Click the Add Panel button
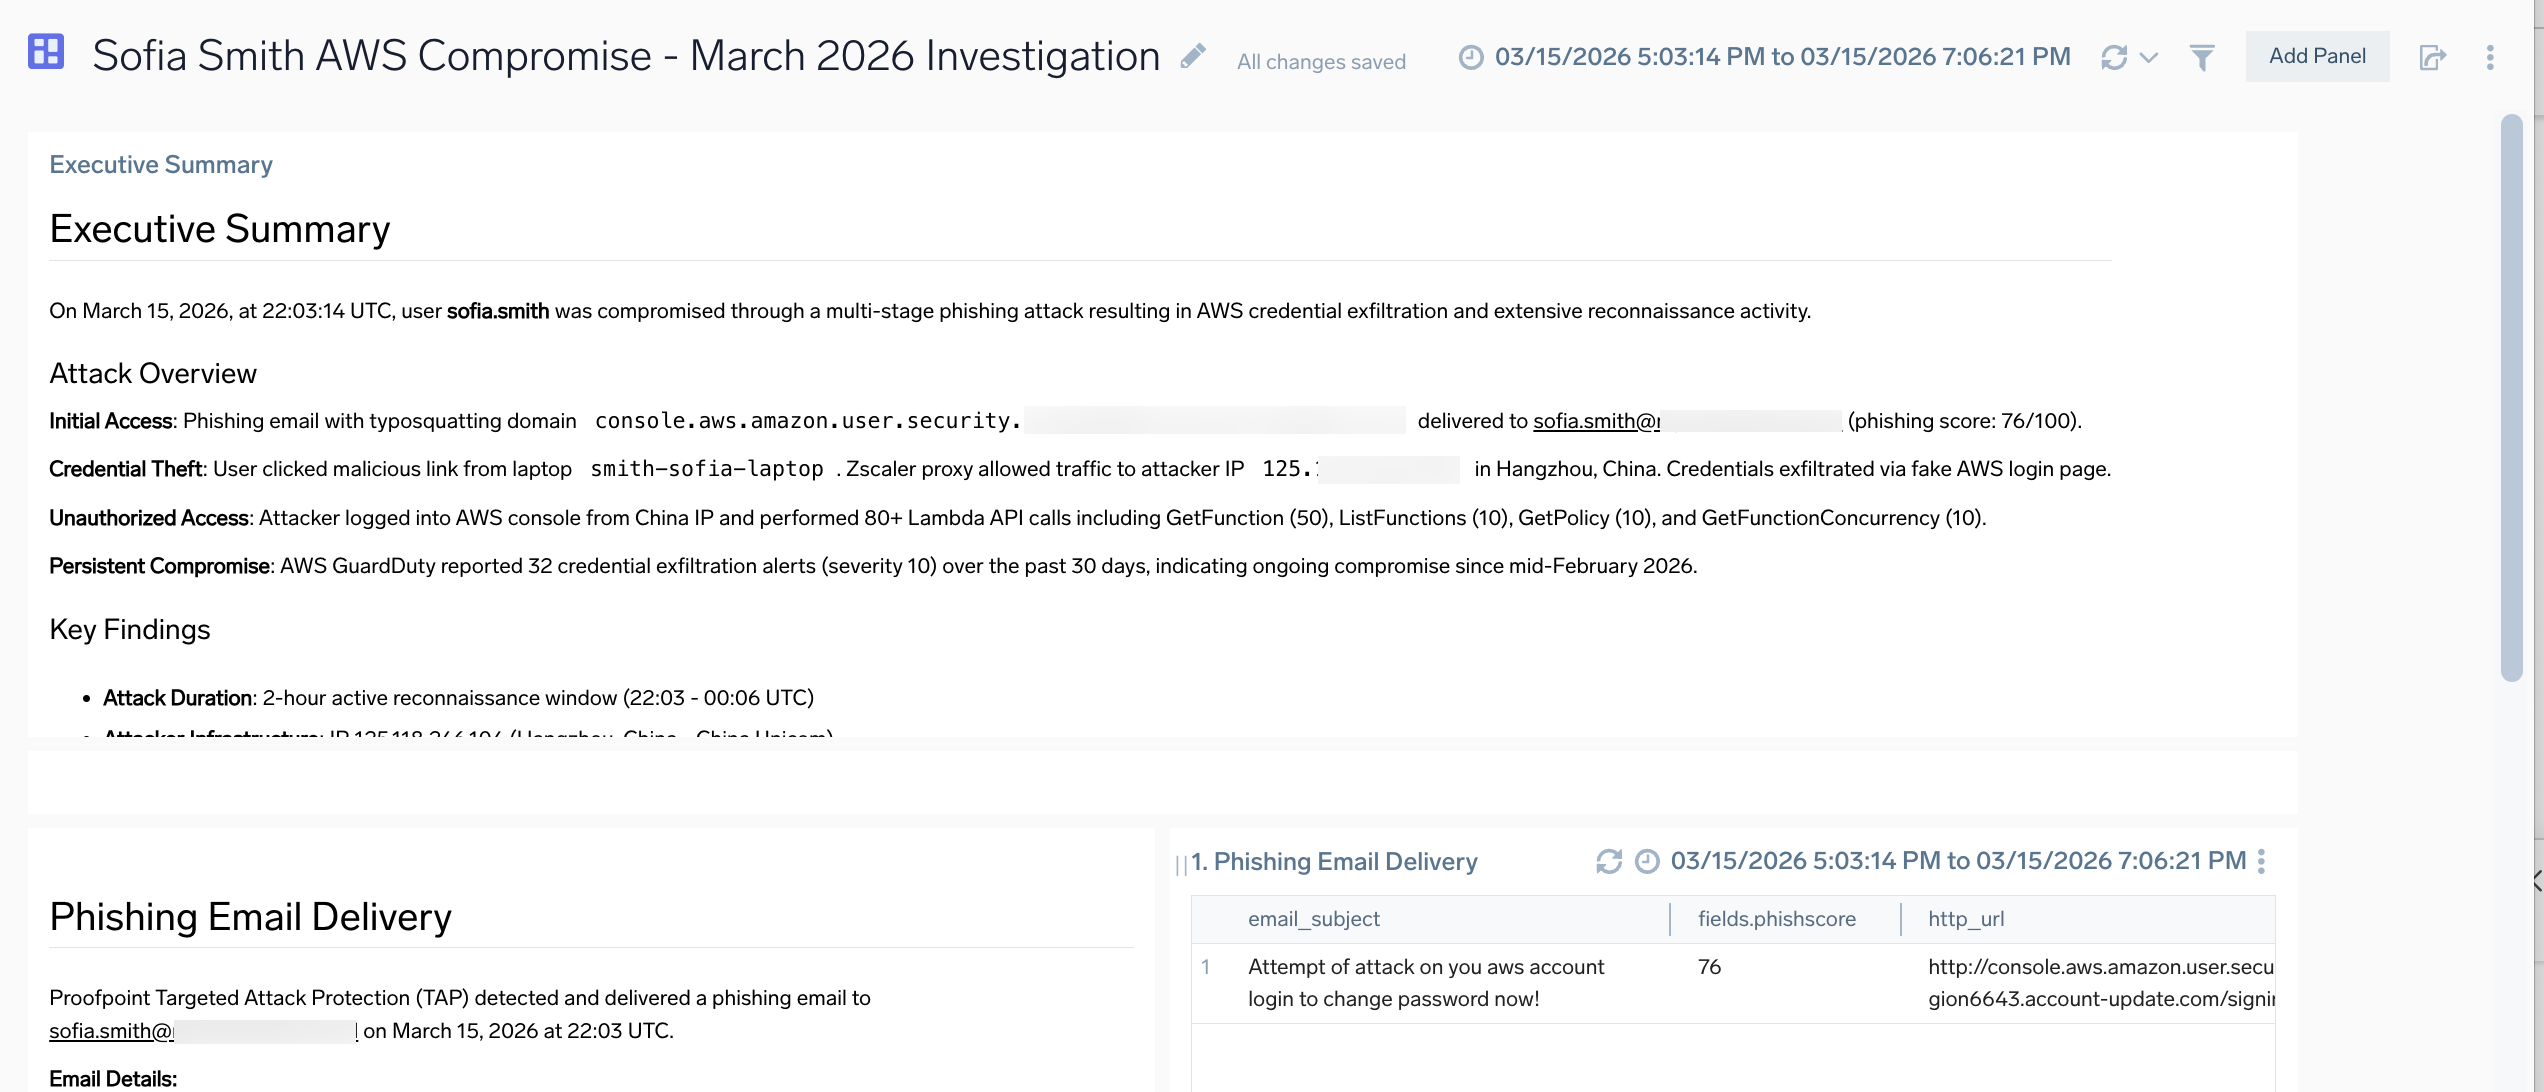This screenshot has height=1092, width=2544. pos(2316,56)
